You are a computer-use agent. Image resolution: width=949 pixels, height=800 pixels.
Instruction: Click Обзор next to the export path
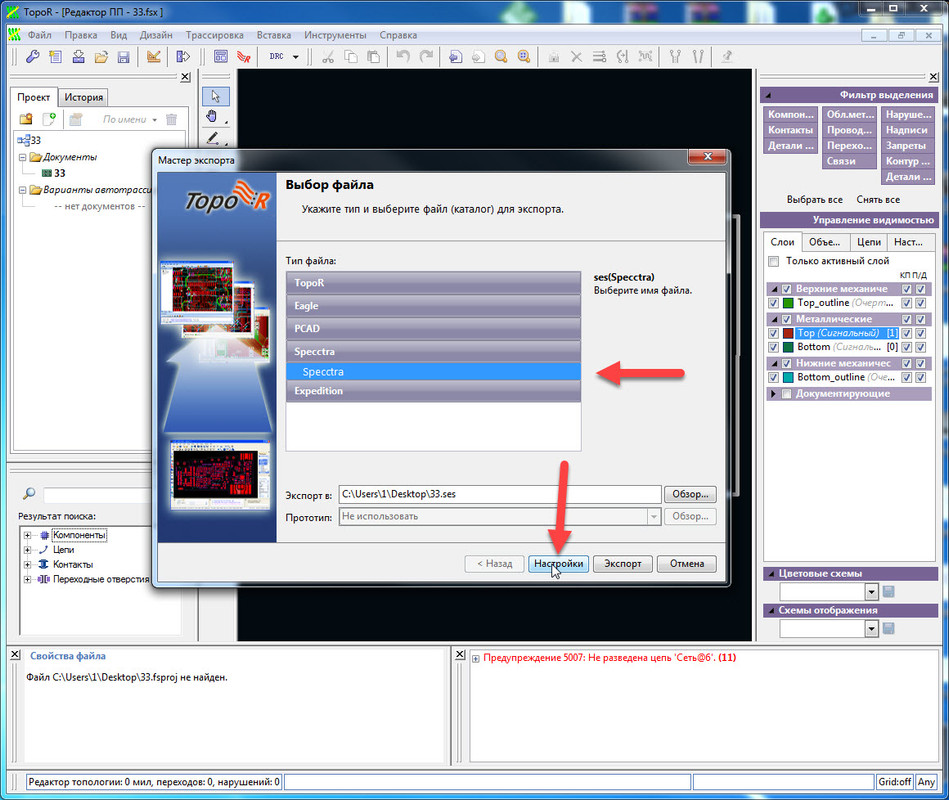(x=691, y=494)
